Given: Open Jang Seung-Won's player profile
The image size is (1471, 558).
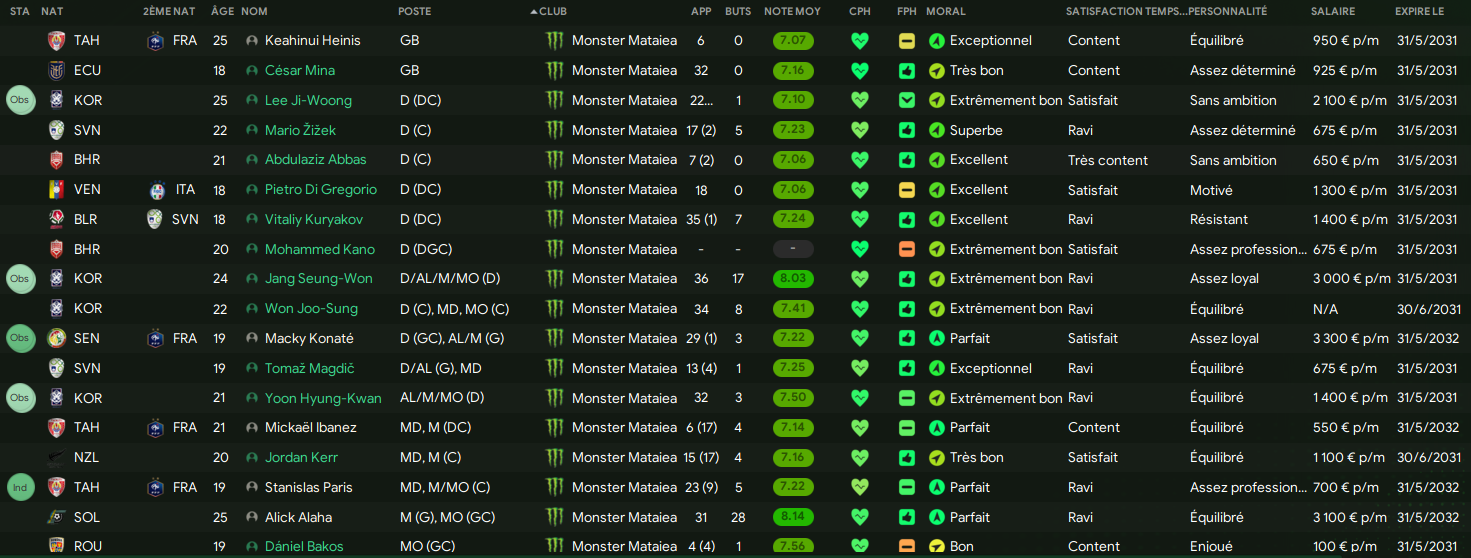Looking at the screenshot, I should pyautogui.click(x=318, y=279).
